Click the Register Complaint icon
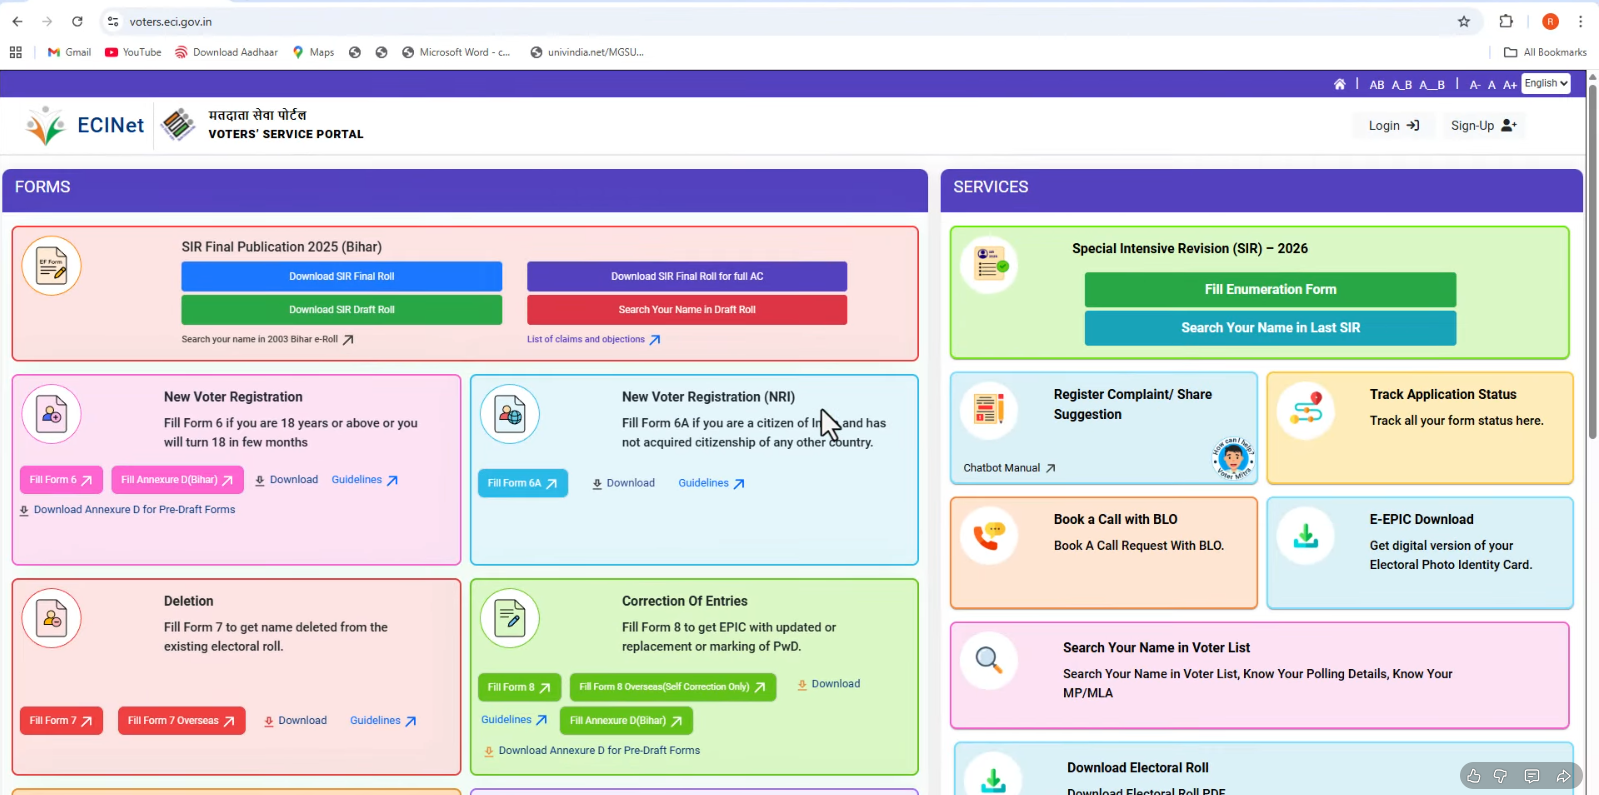The height and width of the screenshot is (795, 1599). (x=988, y=409)
